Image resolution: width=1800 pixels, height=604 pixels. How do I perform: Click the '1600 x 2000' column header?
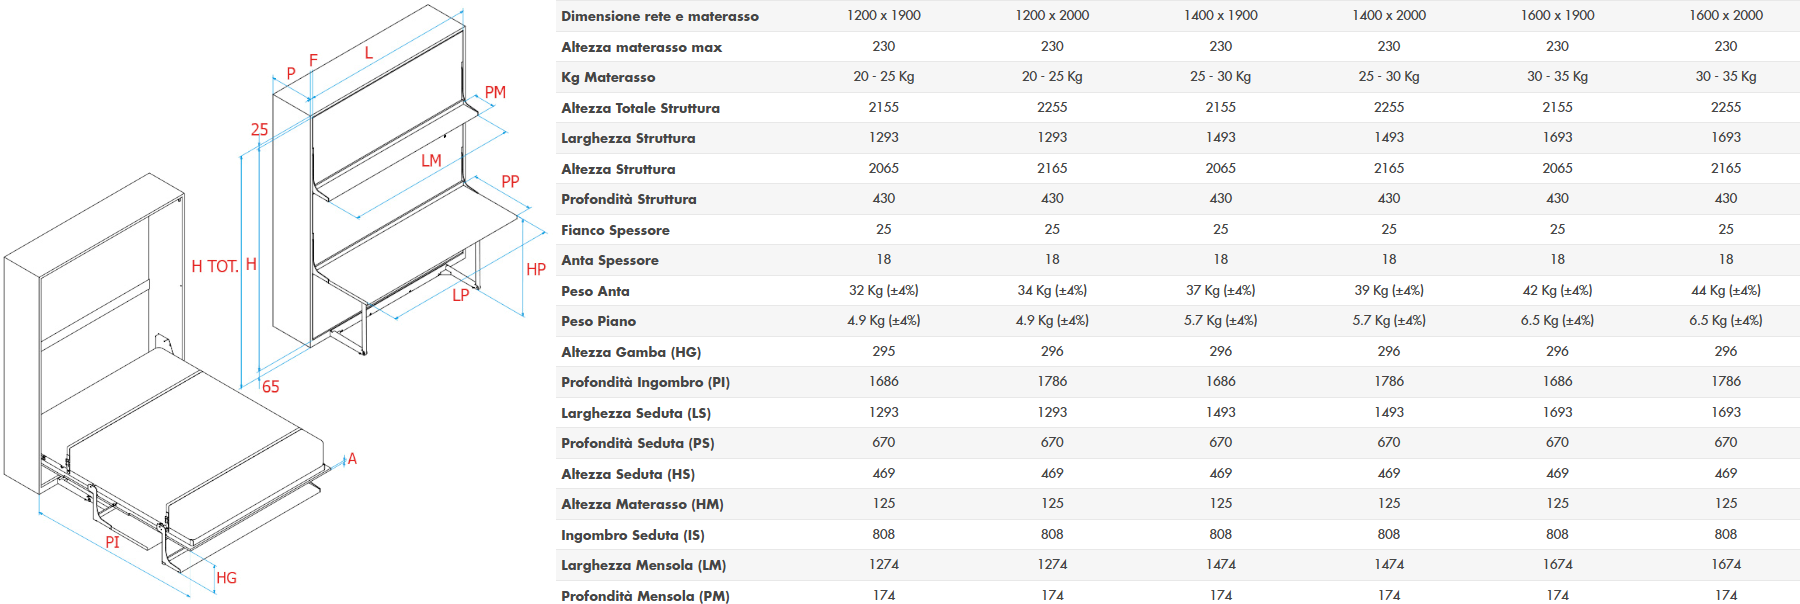pyautogui.click(x=1725, y=16)
